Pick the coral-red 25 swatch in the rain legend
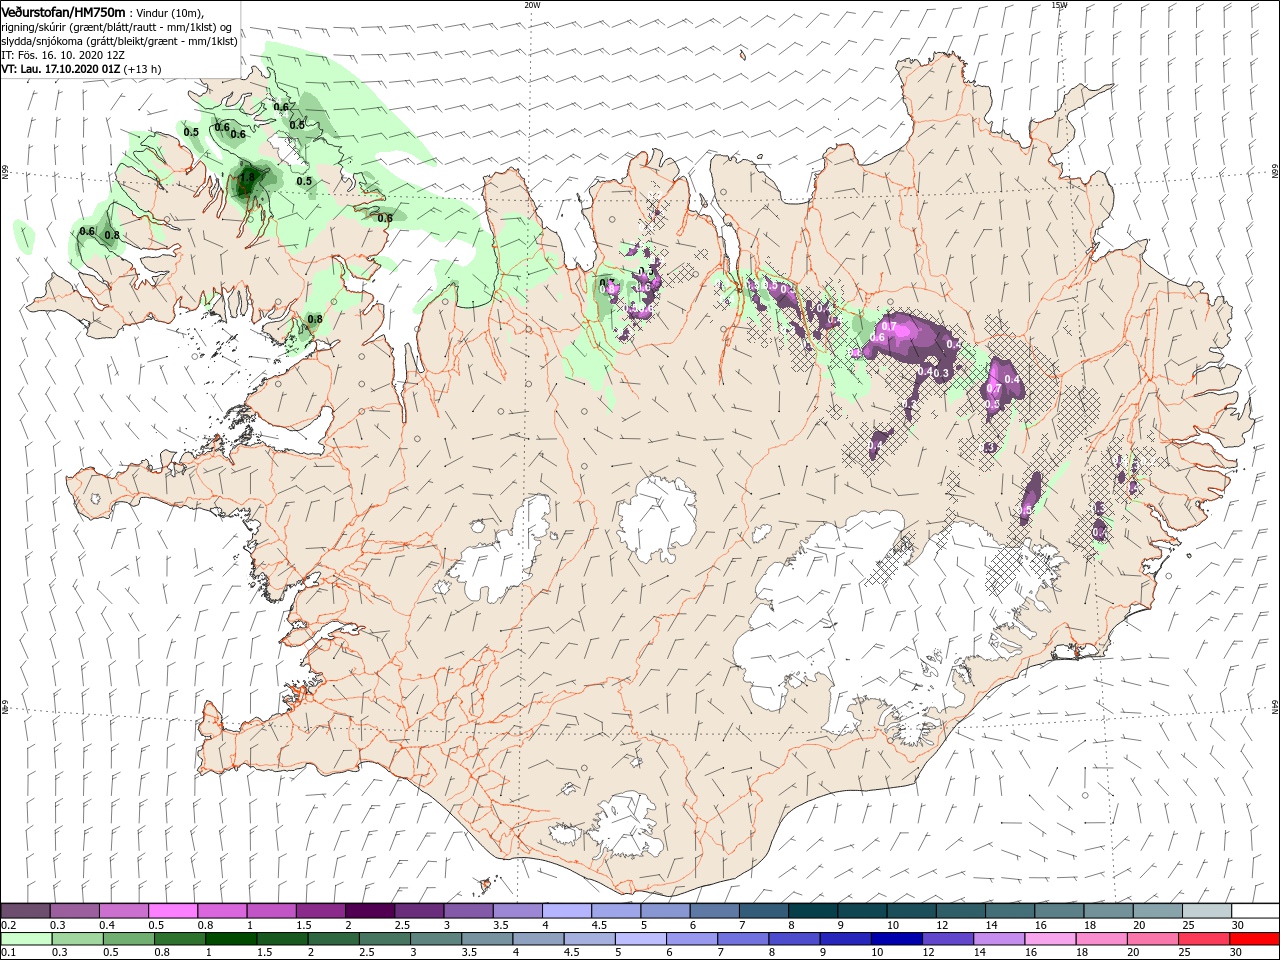This screenshot has height=960, width=1280. click(1203, 939)
